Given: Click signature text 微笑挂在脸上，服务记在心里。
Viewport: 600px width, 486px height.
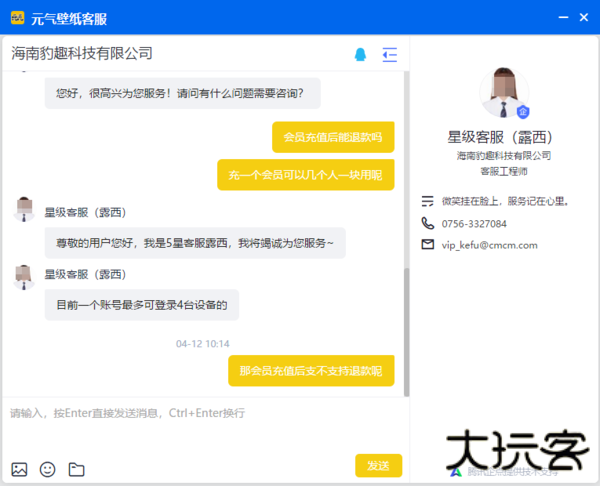Looking at the screenshot, I should click(505, 201).
